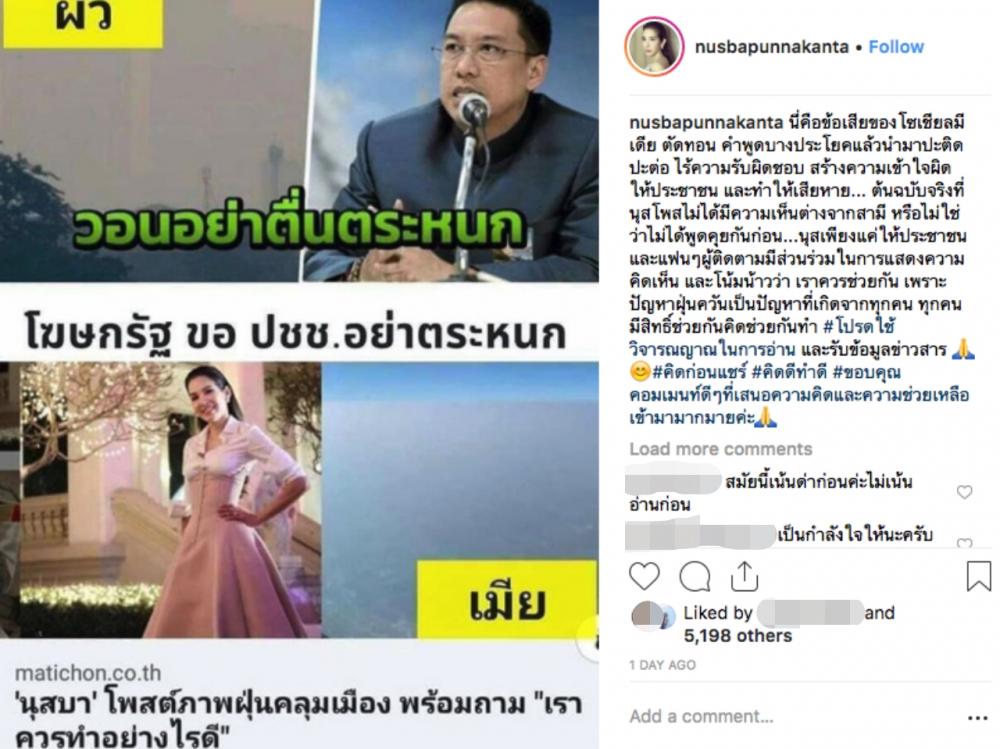View the 5,198 others who liked
This screenshot has height=749, width=1000.
pos(738,636)
